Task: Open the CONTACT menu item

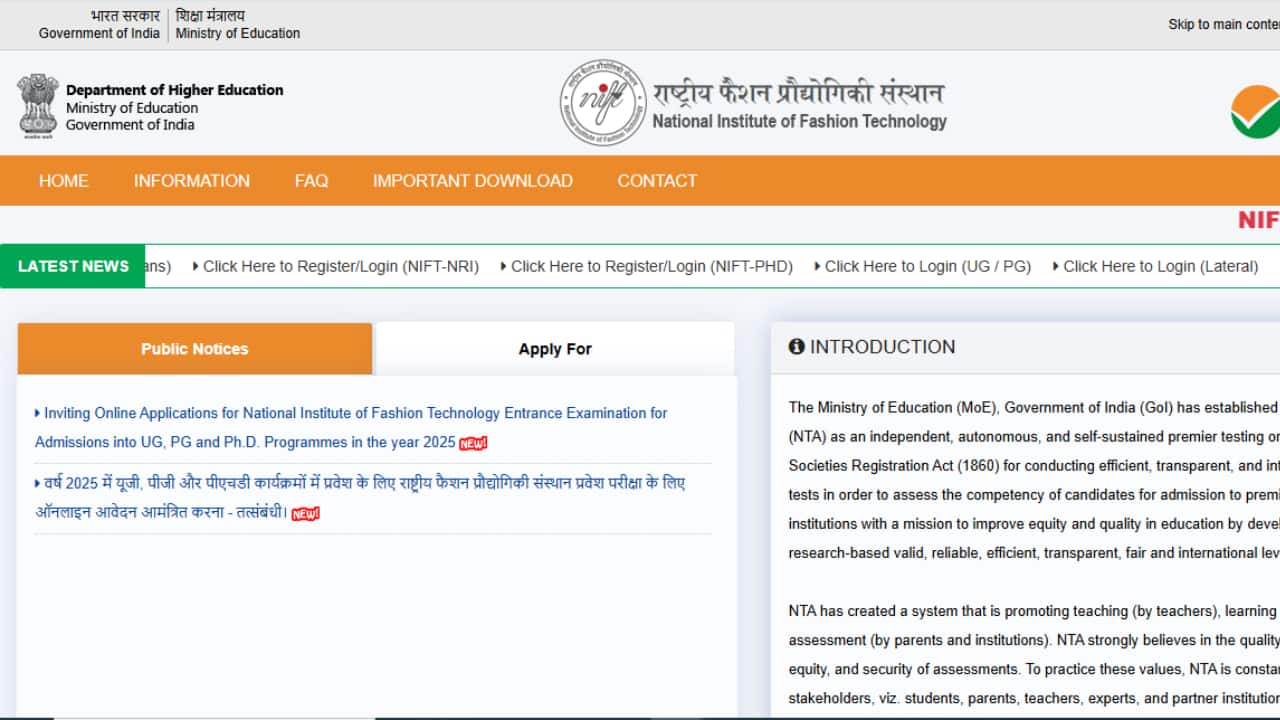Action: [x=657, y=180]
